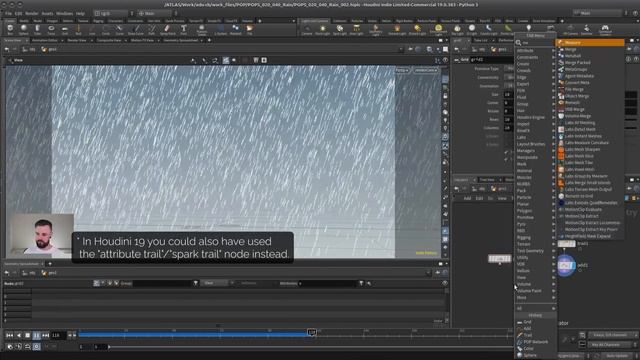Click the blue cached timeline bar
640x360 pixels.
(x=193, y=335)
